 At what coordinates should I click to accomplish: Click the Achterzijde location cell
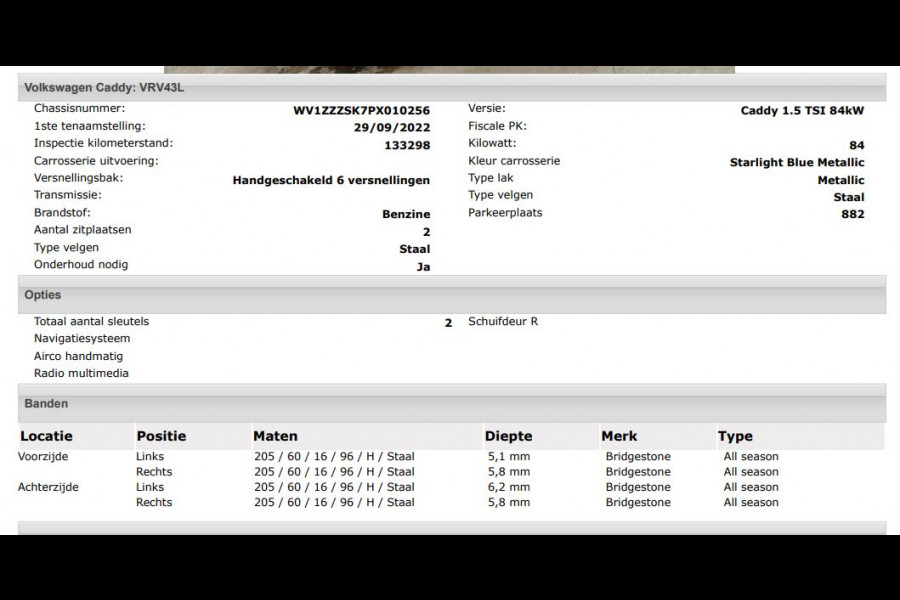pos(48,487)
